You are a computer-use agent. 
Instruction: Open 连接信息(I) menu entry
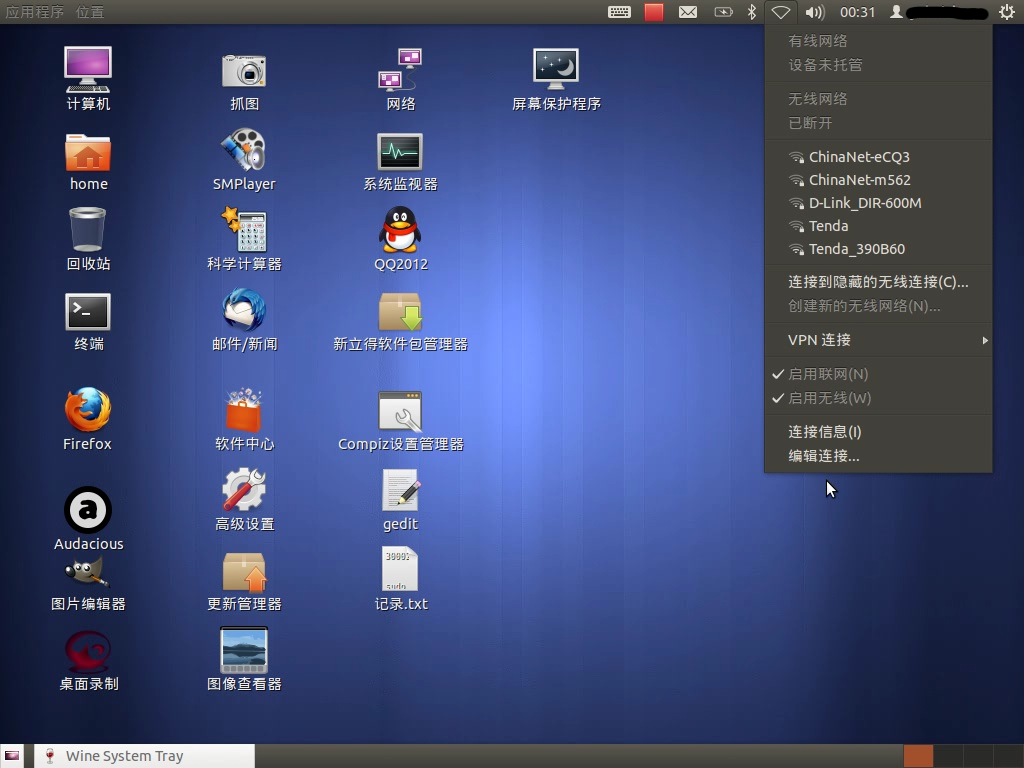coord(878,432)
